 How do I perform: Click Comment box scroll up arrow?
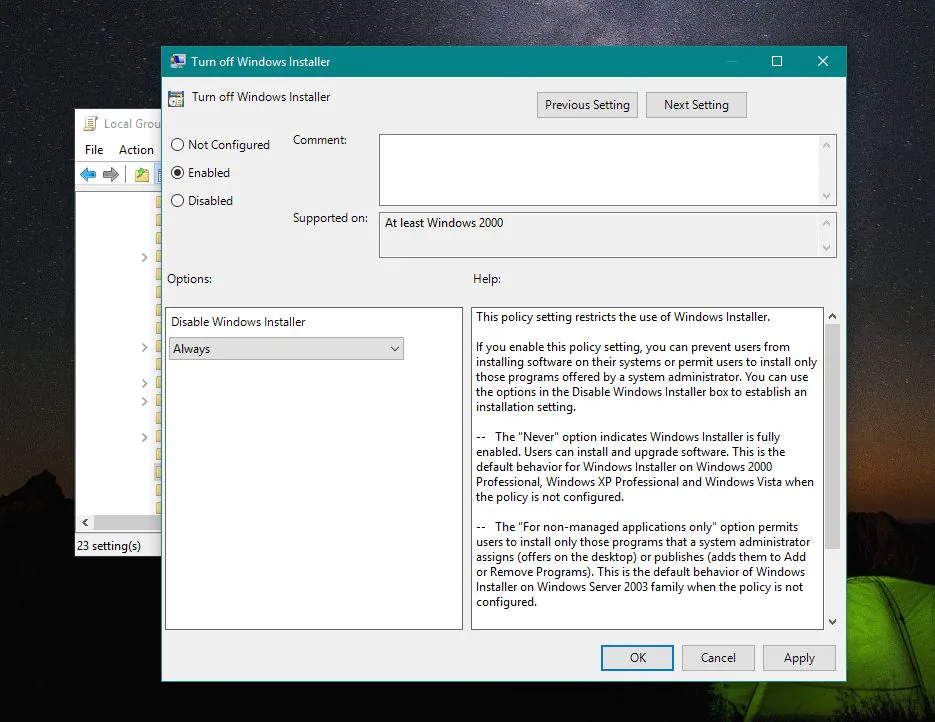(x=826, y=145)
